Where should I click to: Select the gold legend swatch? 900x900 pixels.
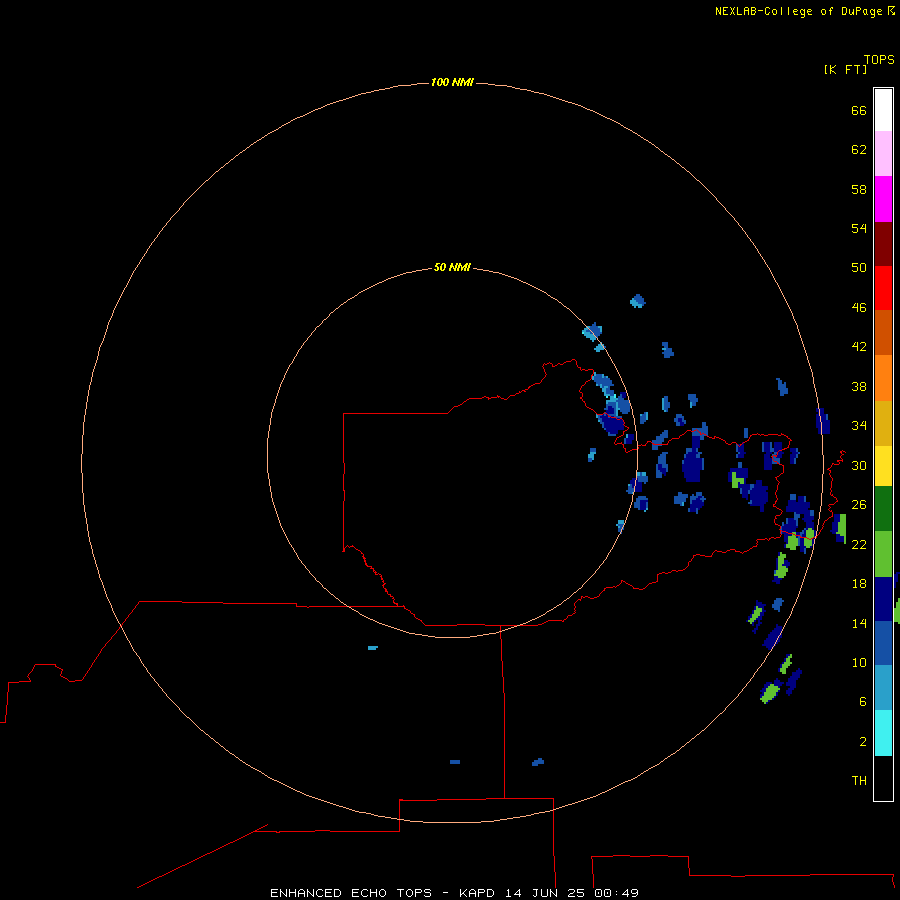point(883,423)
